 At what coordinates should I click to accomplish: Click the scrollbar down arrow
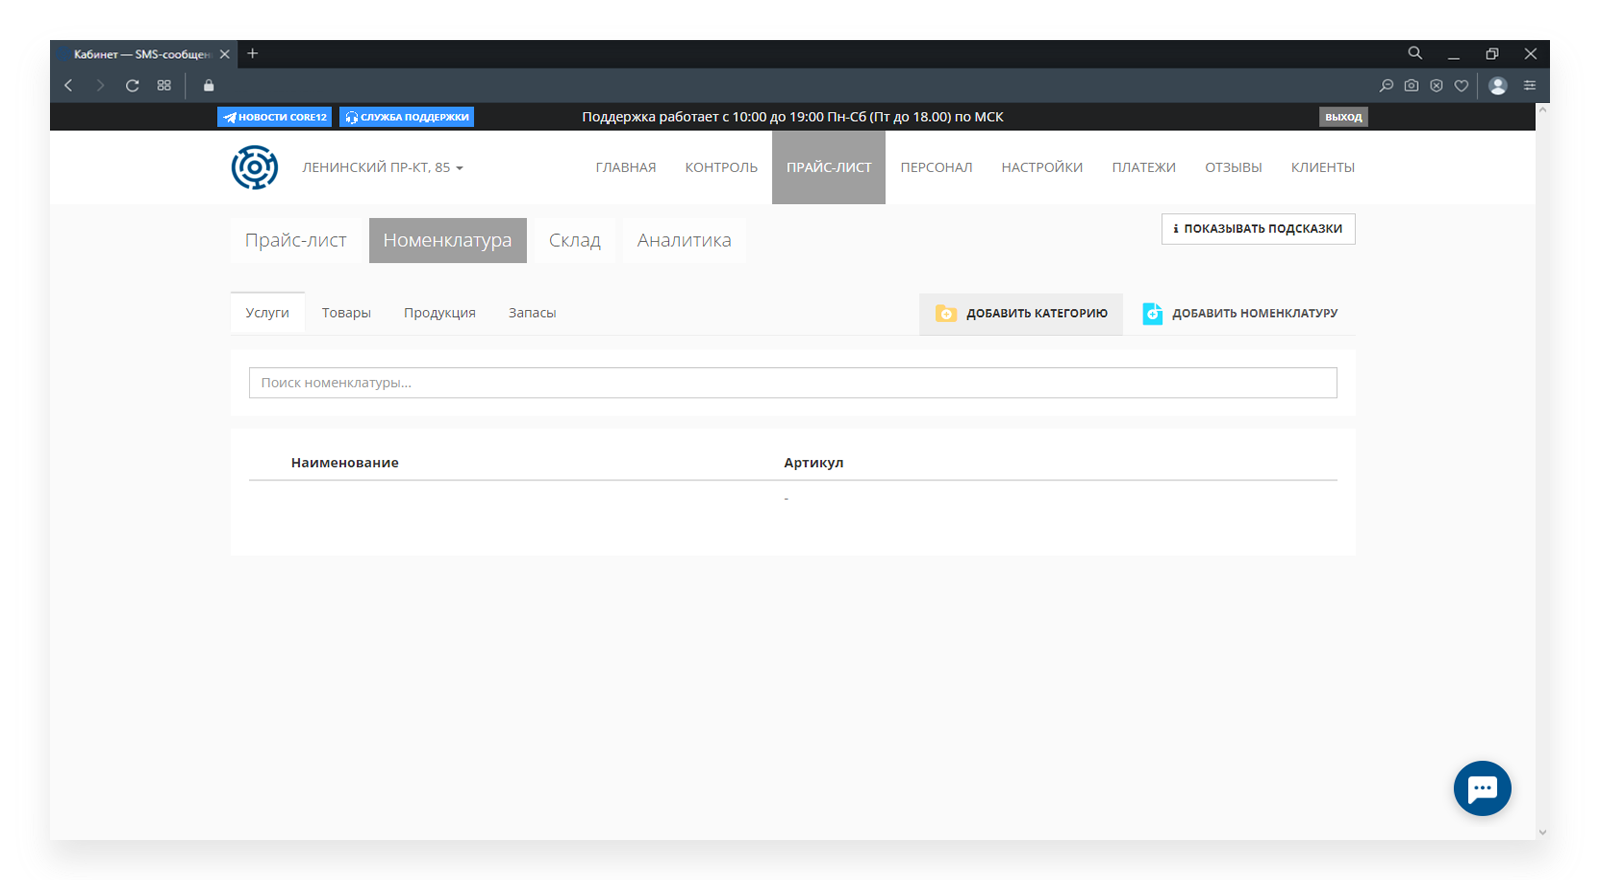point(1543,832)
